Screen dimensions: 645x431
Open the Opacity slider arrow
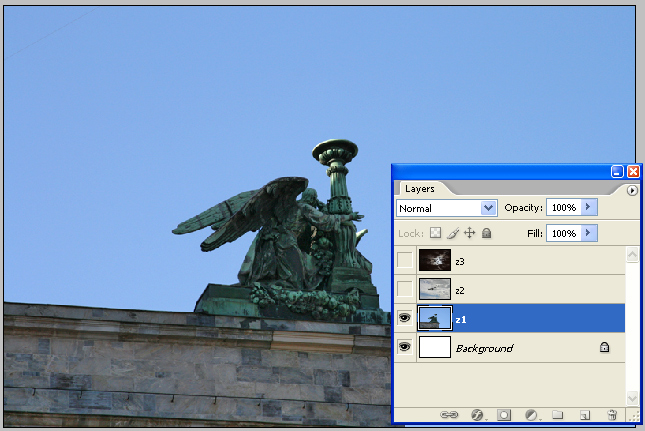[589, 207]
